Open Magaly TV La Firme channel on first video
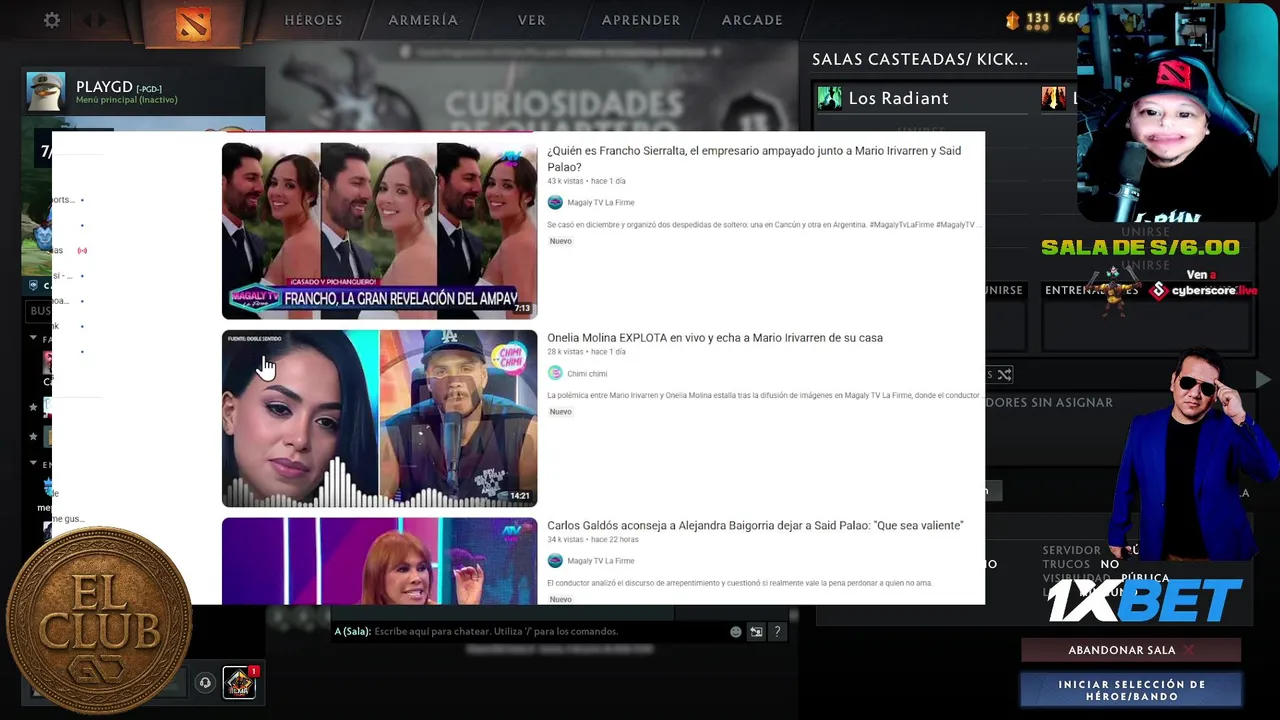 point(601,203)
